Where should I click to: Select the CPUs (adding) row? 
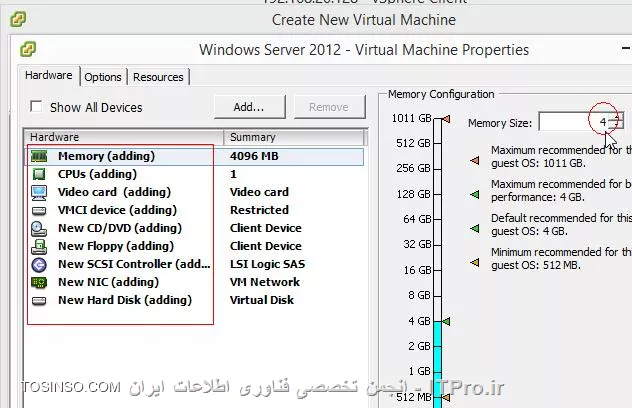point(195,174)
